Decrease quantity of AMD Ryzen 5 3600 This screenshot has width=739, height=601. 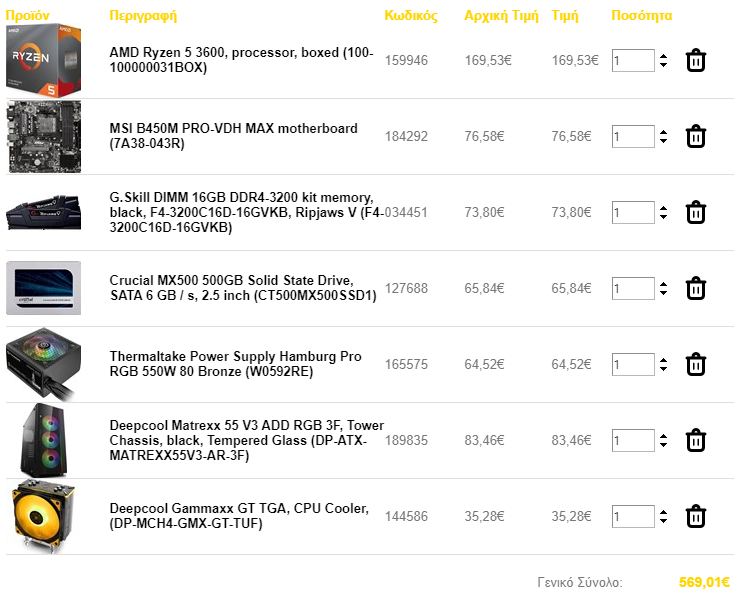[664, 65]
